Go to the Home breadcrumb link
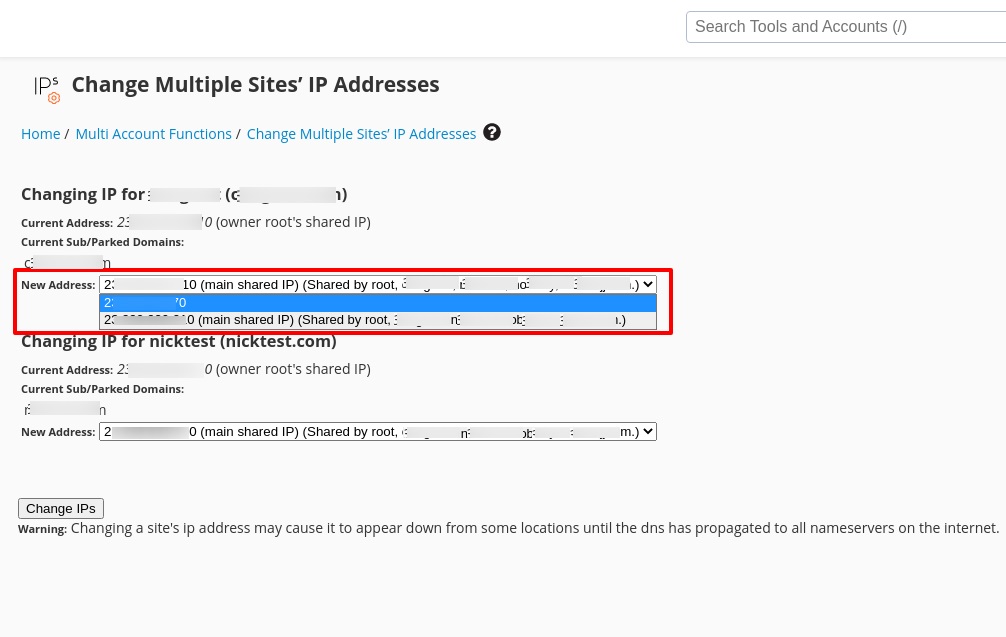 pos(41,134)
